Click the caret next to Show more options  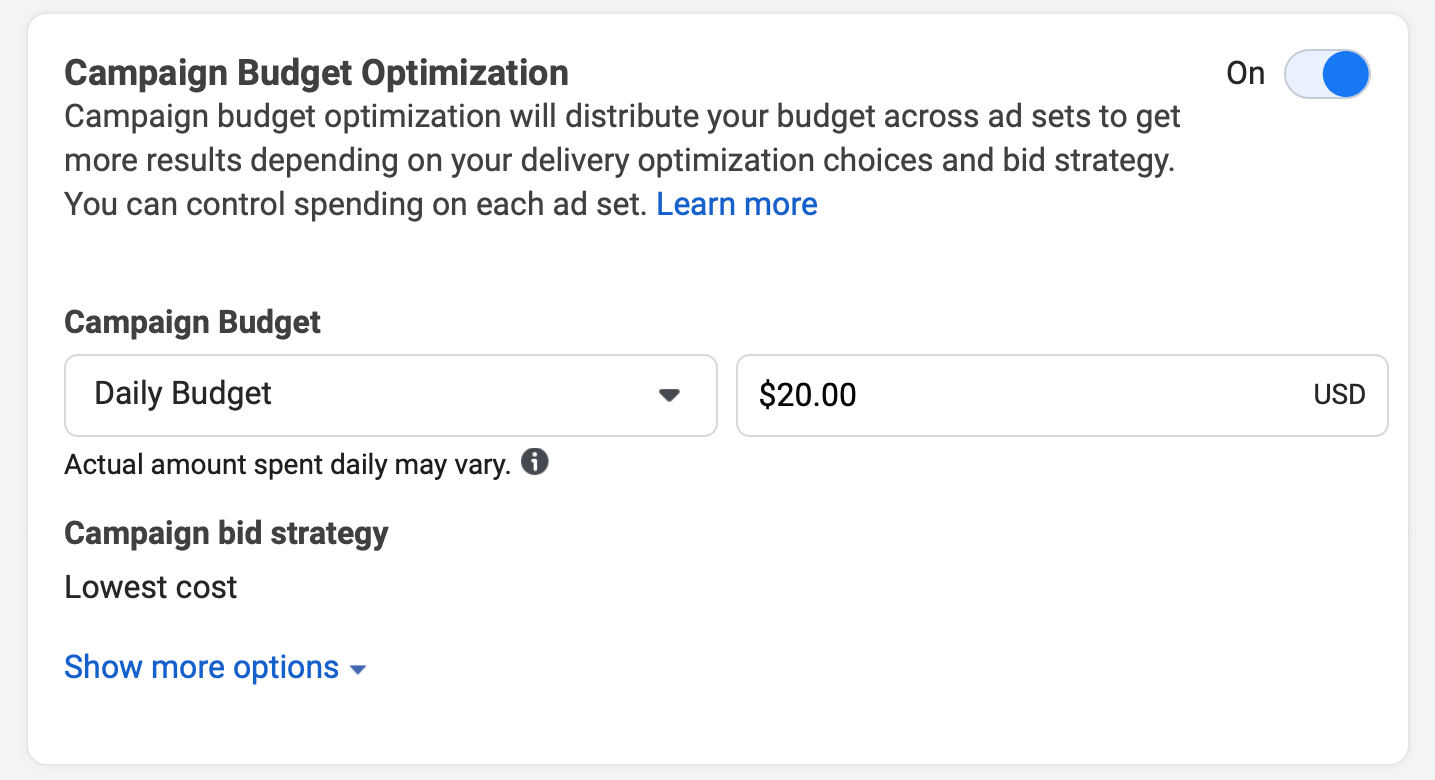358,669
